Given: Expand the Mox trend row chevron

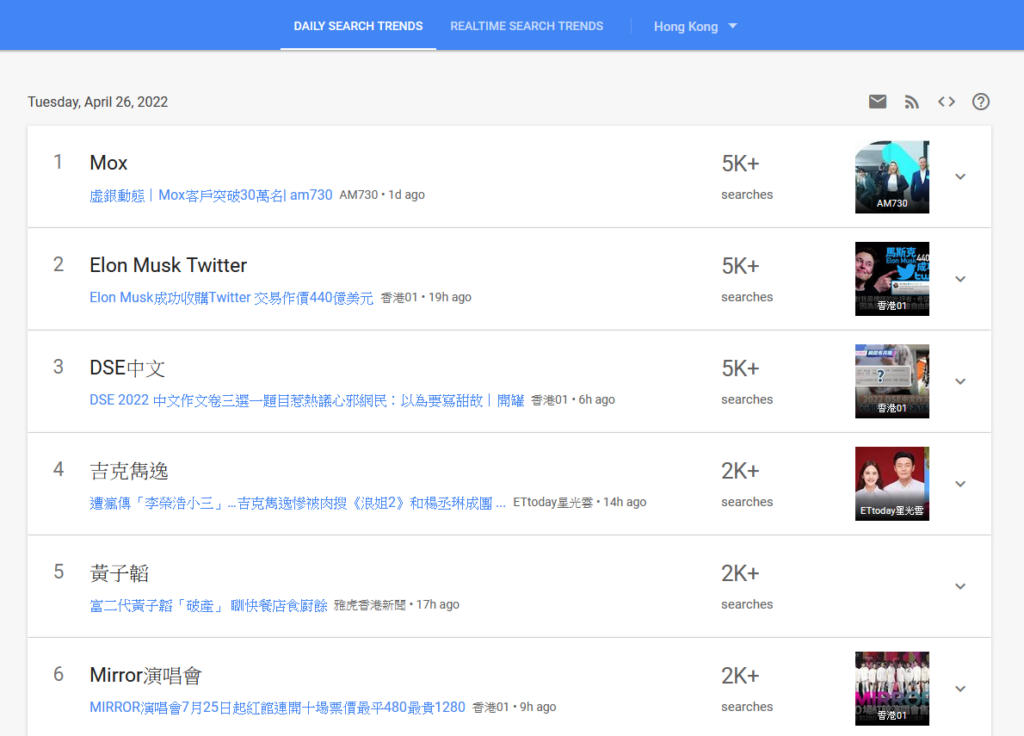Looking at the screenshot, I should point(960,177).
